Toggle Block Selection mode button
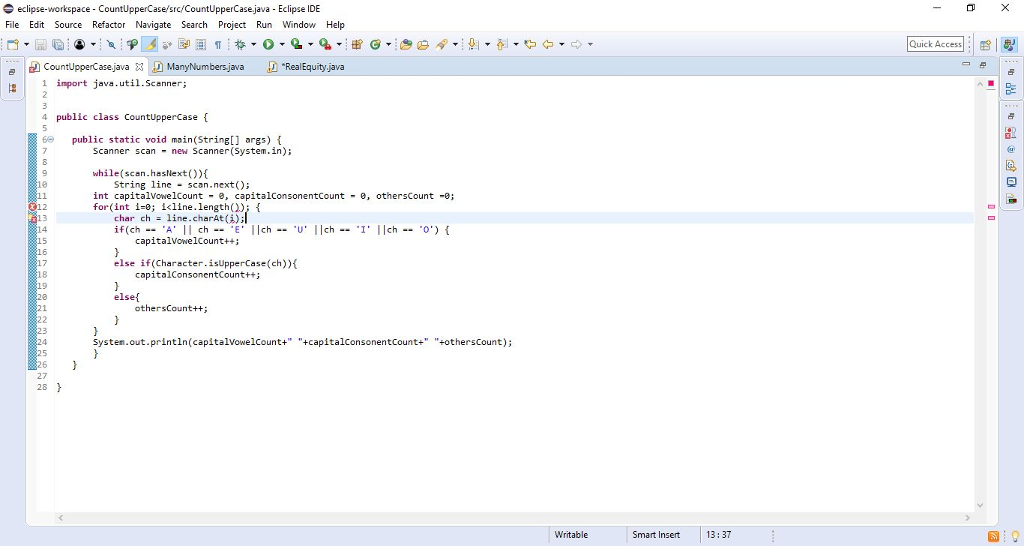 [x=200, y=44]
